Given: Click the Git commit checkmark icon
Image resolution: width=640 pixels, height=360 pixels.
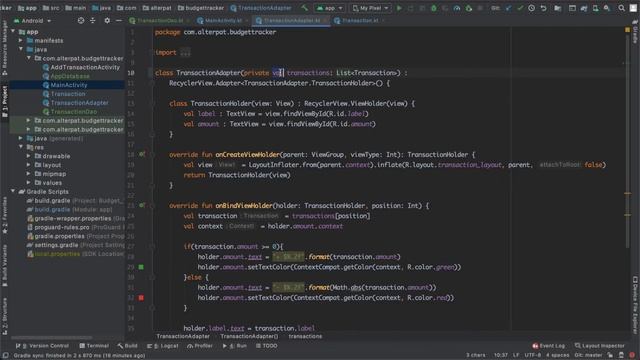Looking at the screenshot, I should 520,8.
